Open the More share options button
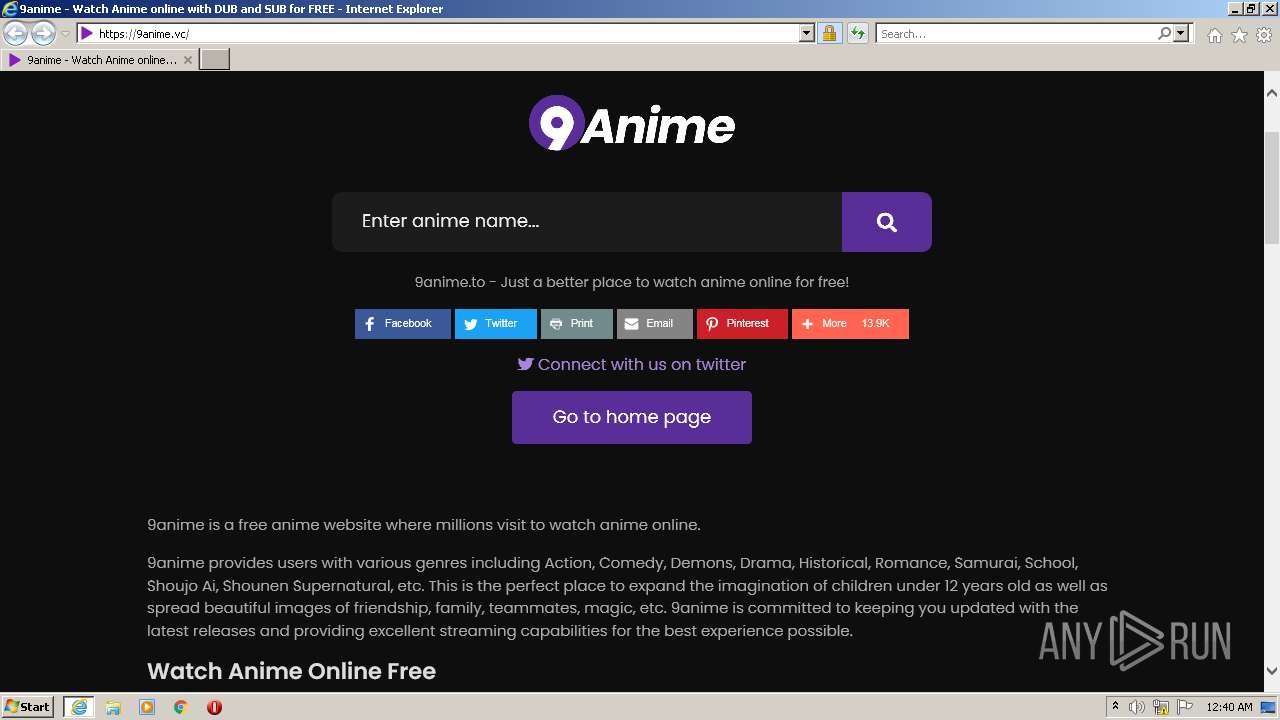 850,324
